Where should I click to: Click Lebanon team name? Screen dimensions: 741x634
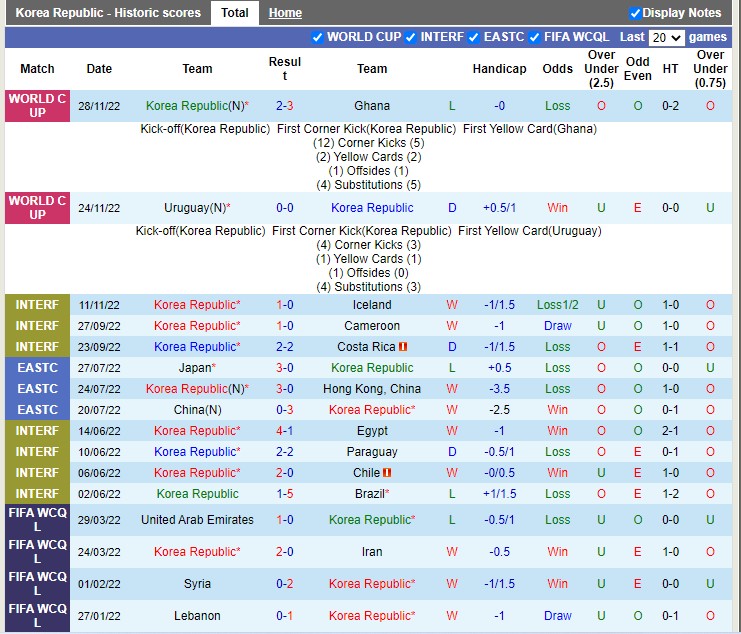[x=197, y=616]
